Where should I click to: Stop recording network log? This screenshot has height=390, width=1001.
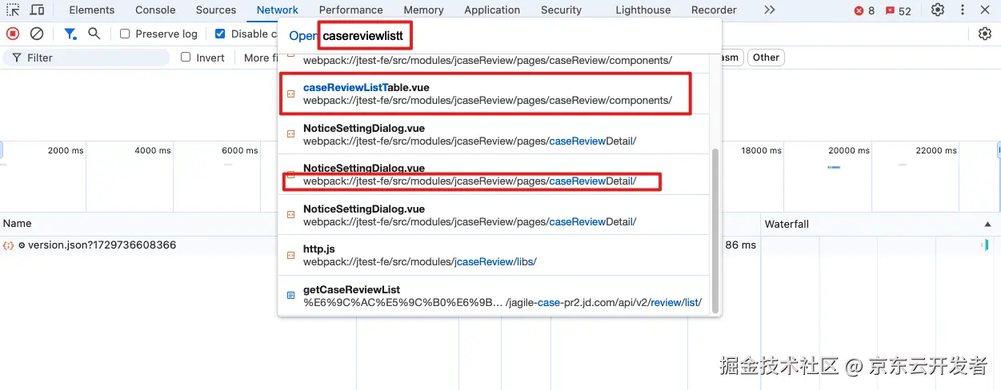pyautogui.click(x=13, y=34)
